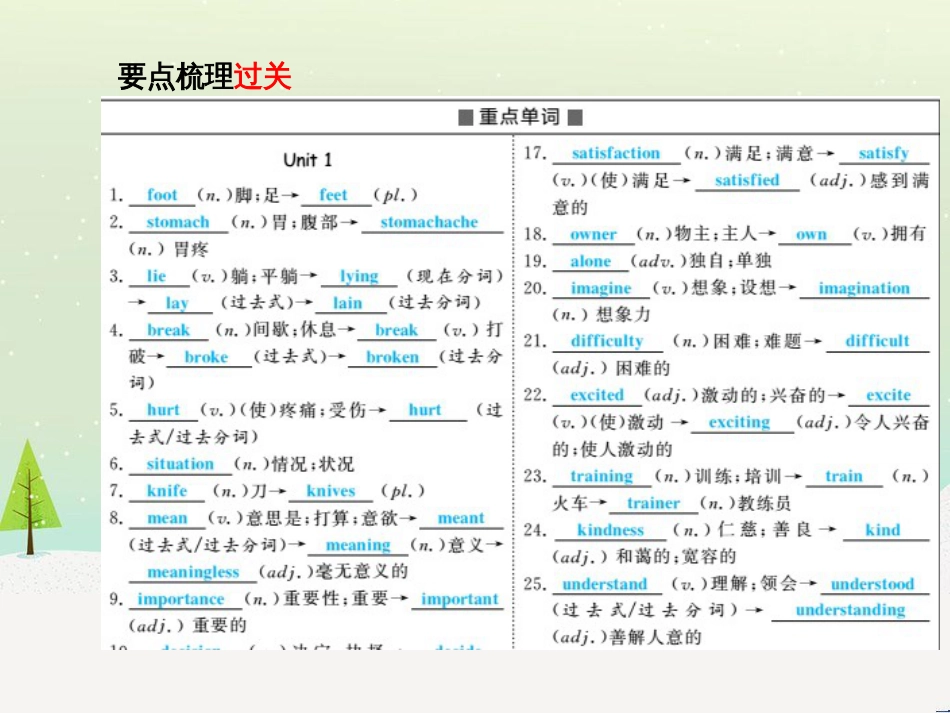Select the plural form "feet"
This screenshot has height=713, width=950.
[335, 195]
